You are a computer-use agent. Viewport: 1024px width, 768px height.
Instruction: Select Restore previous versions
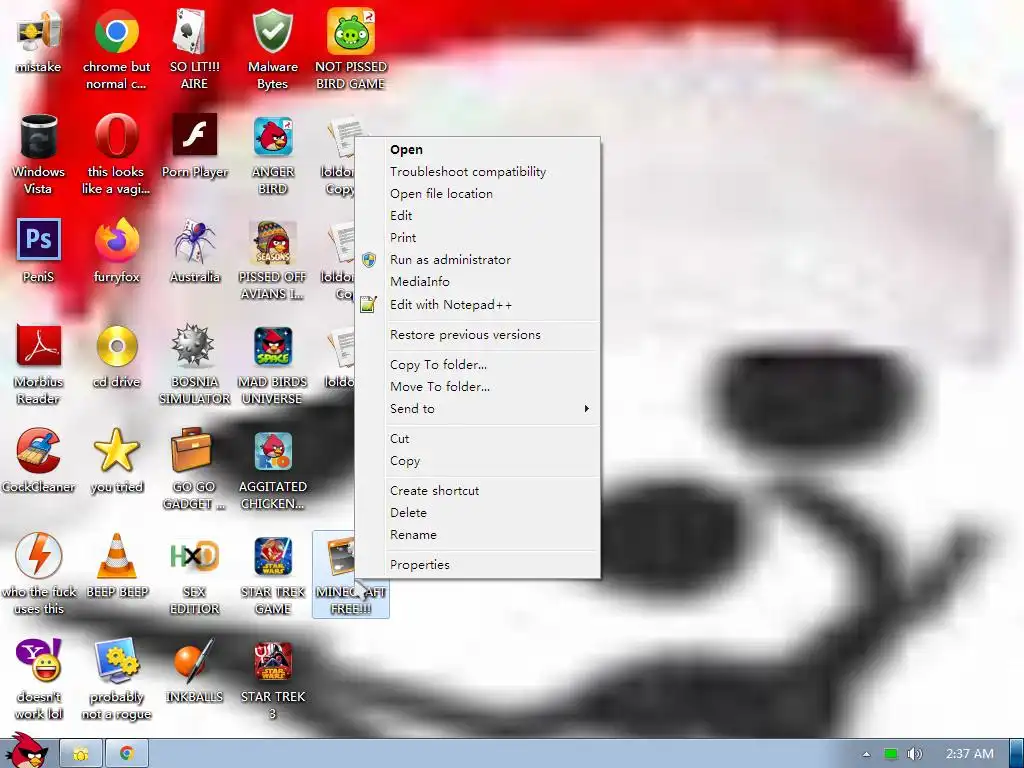[x=478, y=335]
